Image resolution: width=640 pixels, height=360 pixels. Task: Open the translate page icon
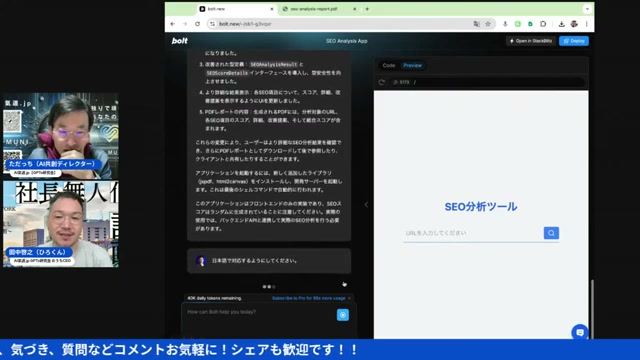point(476,24)
